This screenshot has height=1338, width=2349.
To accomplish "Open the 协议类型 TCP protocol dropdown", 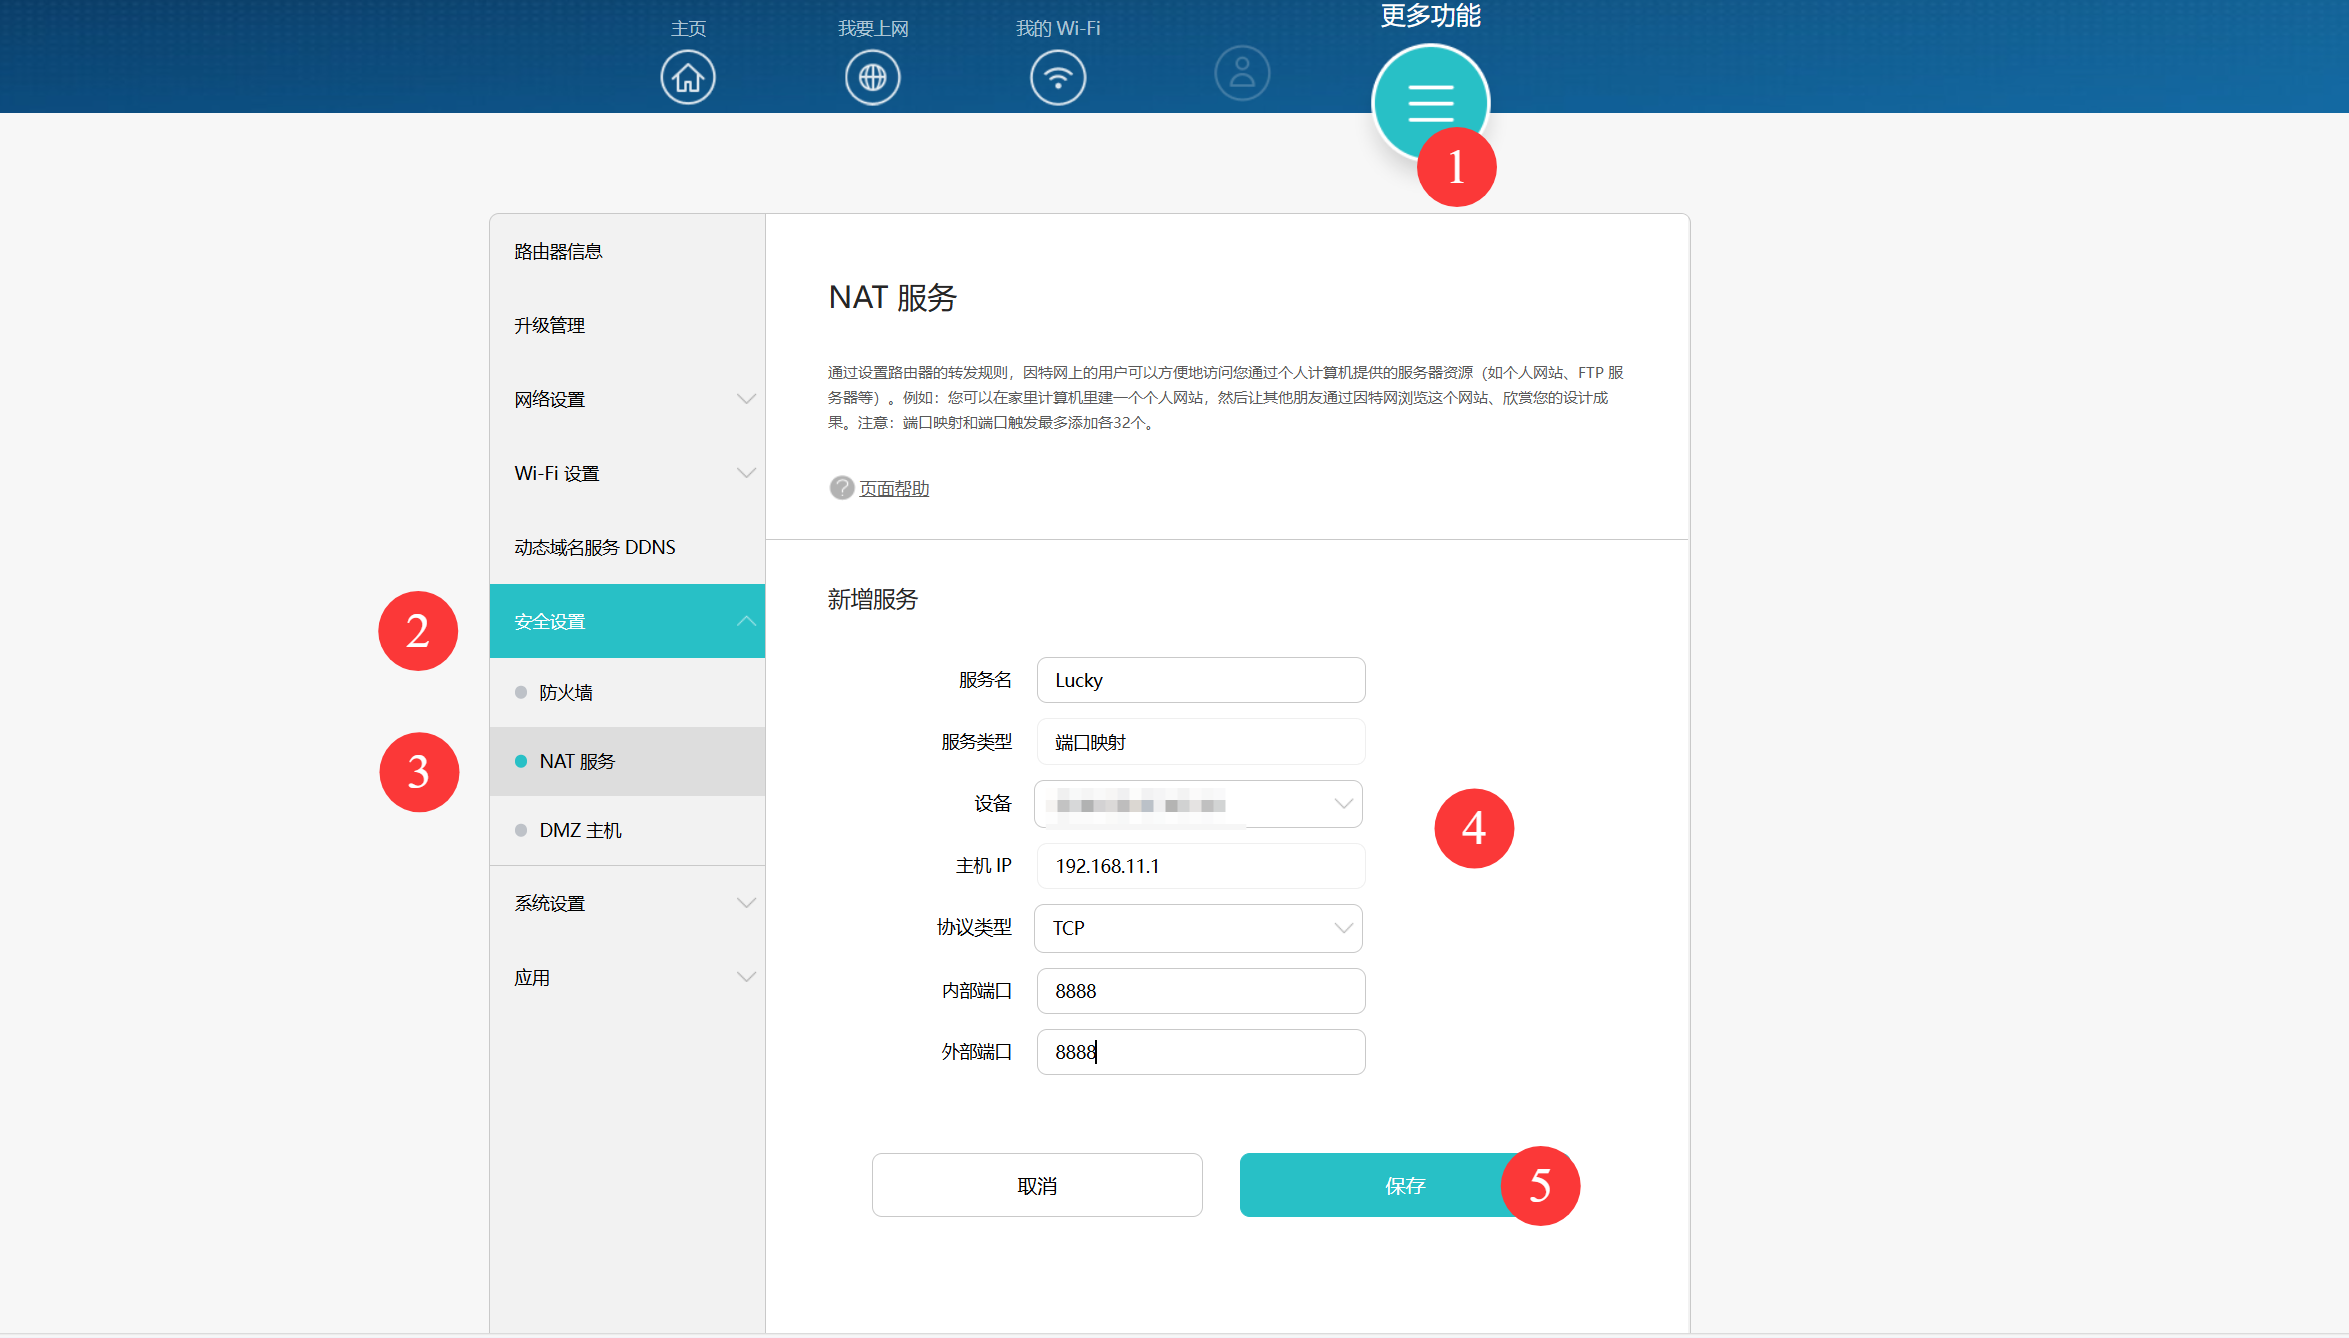I will tap(1198, 928).
